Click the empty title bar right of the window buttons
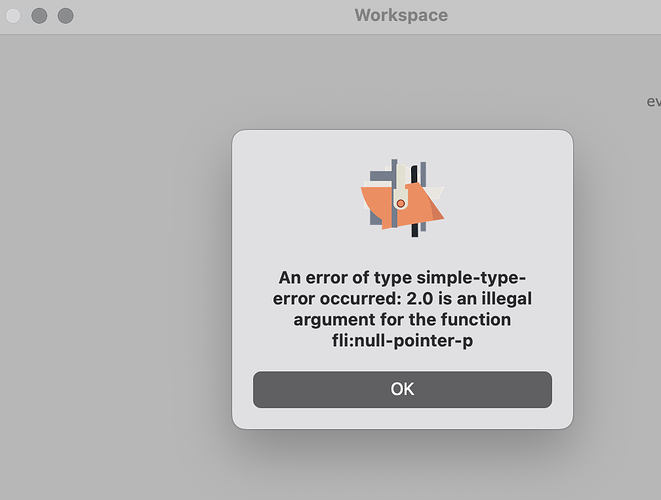661x500 pixels. point(211,16)
